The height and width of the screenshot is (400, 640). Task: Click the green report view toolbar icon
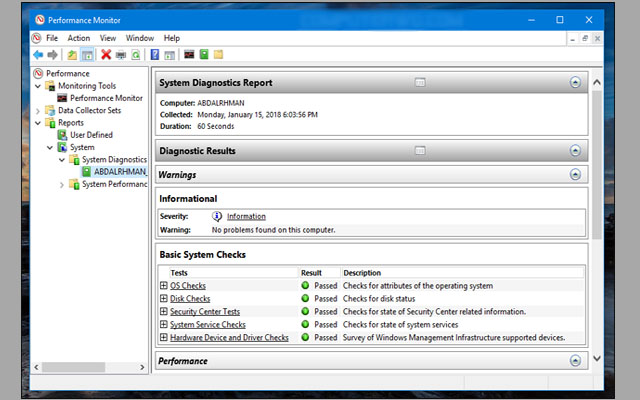[204, 54]
